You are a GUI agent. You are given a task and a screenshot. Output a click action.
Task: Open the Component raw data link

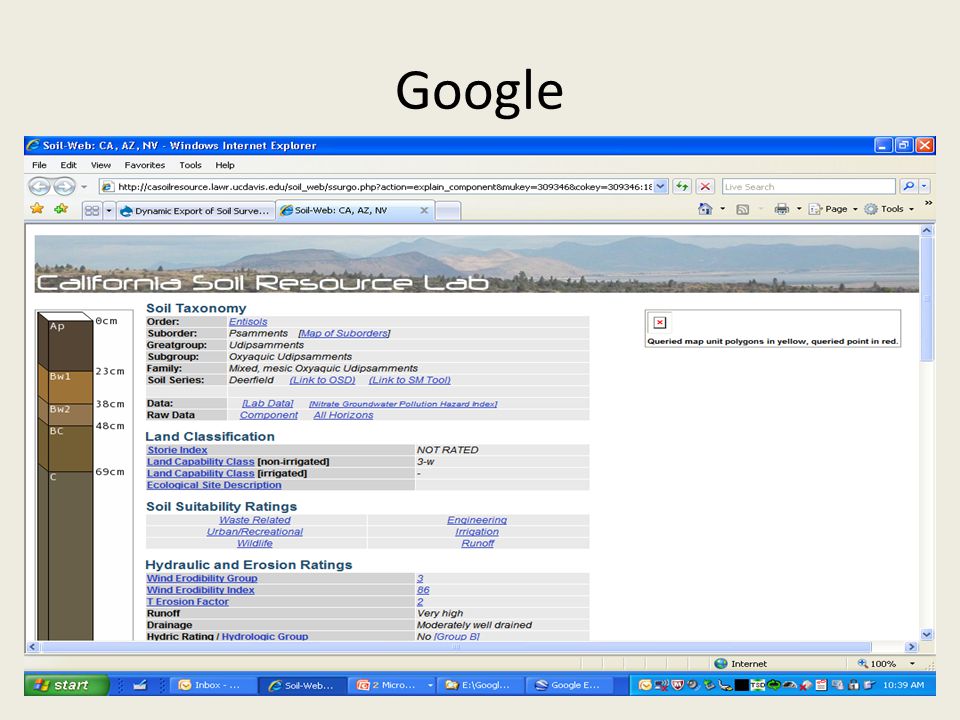pyautogui.click(x=269, y=415)
